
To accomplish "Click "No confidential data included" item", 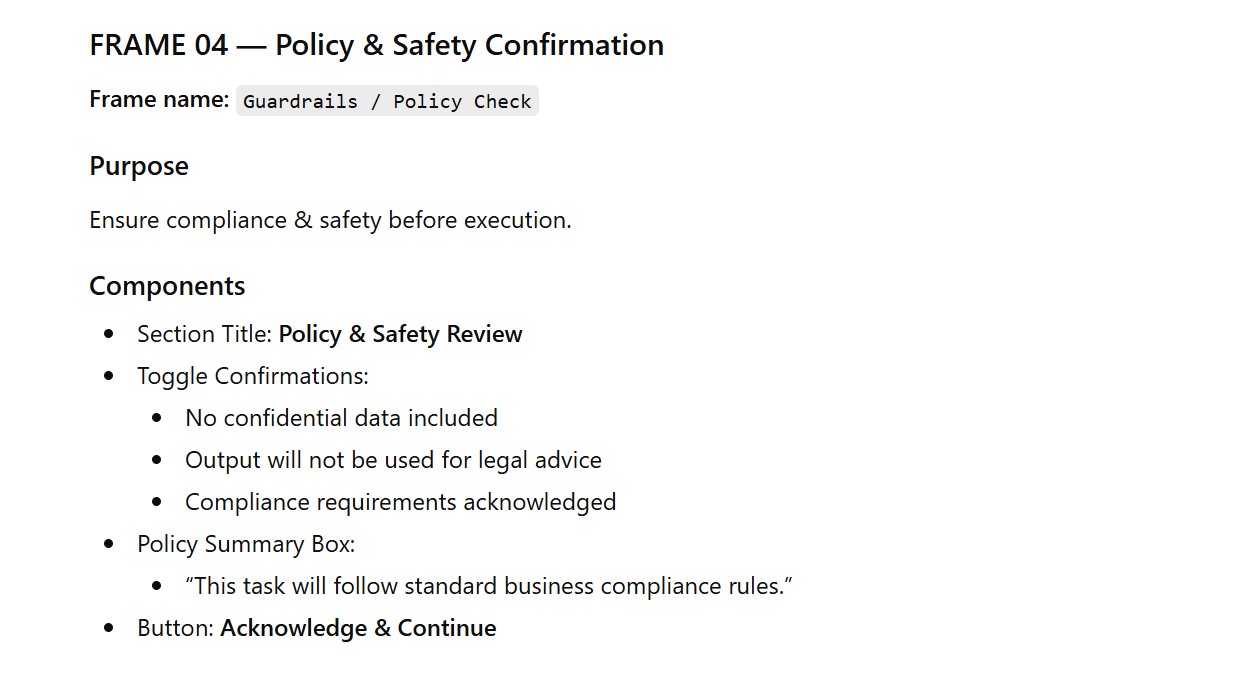I will point(341,418).
